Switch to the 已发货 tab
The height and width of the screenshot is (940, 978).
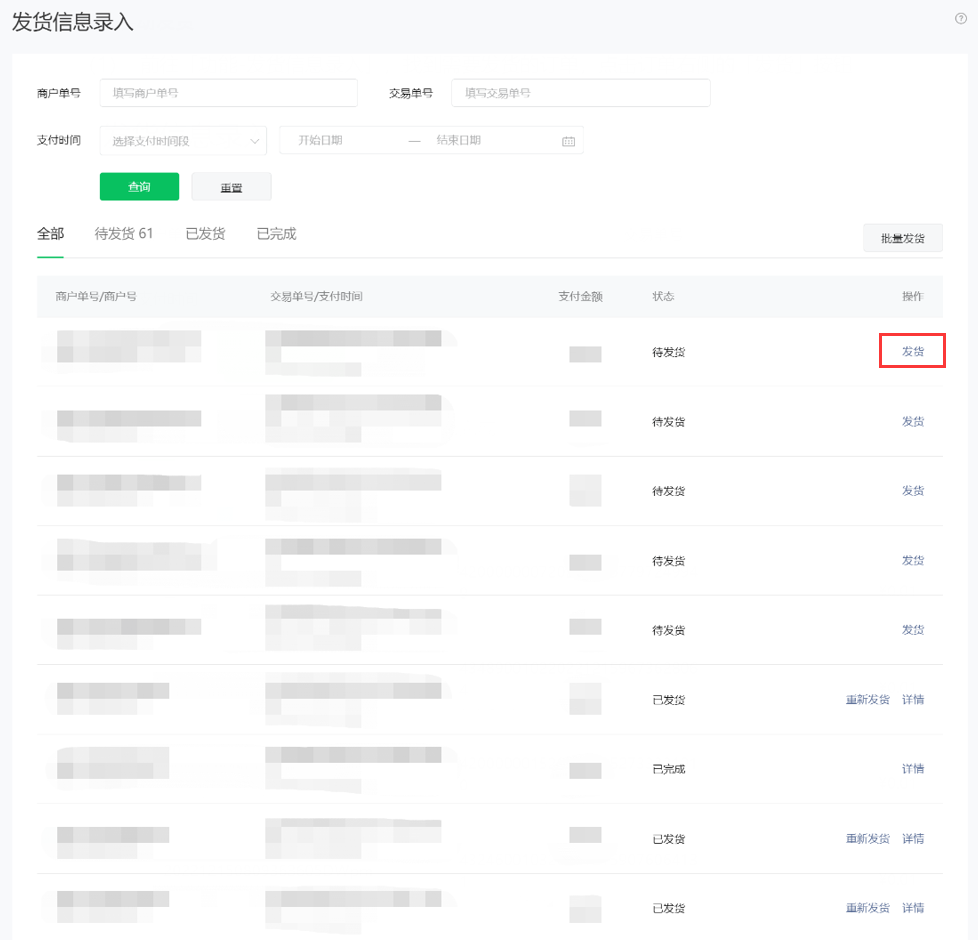click(x=205, y=234)
